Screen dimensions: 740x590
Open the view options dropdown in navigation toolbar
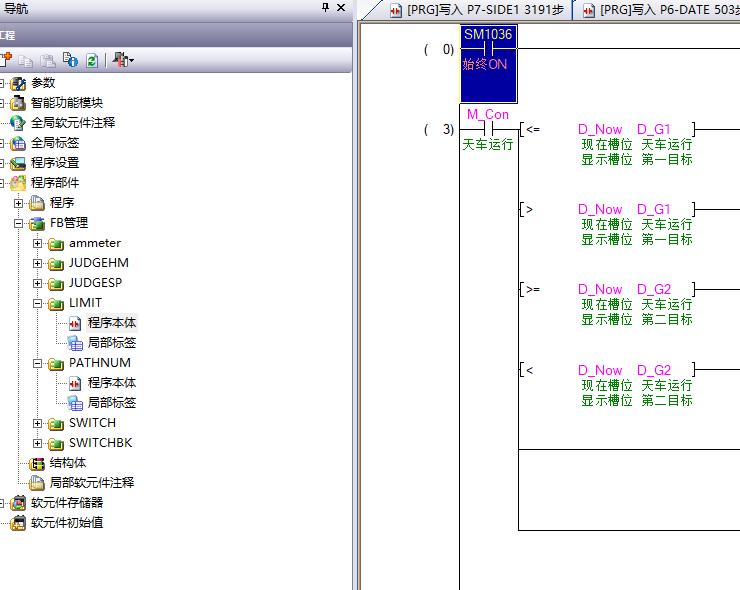123,60
